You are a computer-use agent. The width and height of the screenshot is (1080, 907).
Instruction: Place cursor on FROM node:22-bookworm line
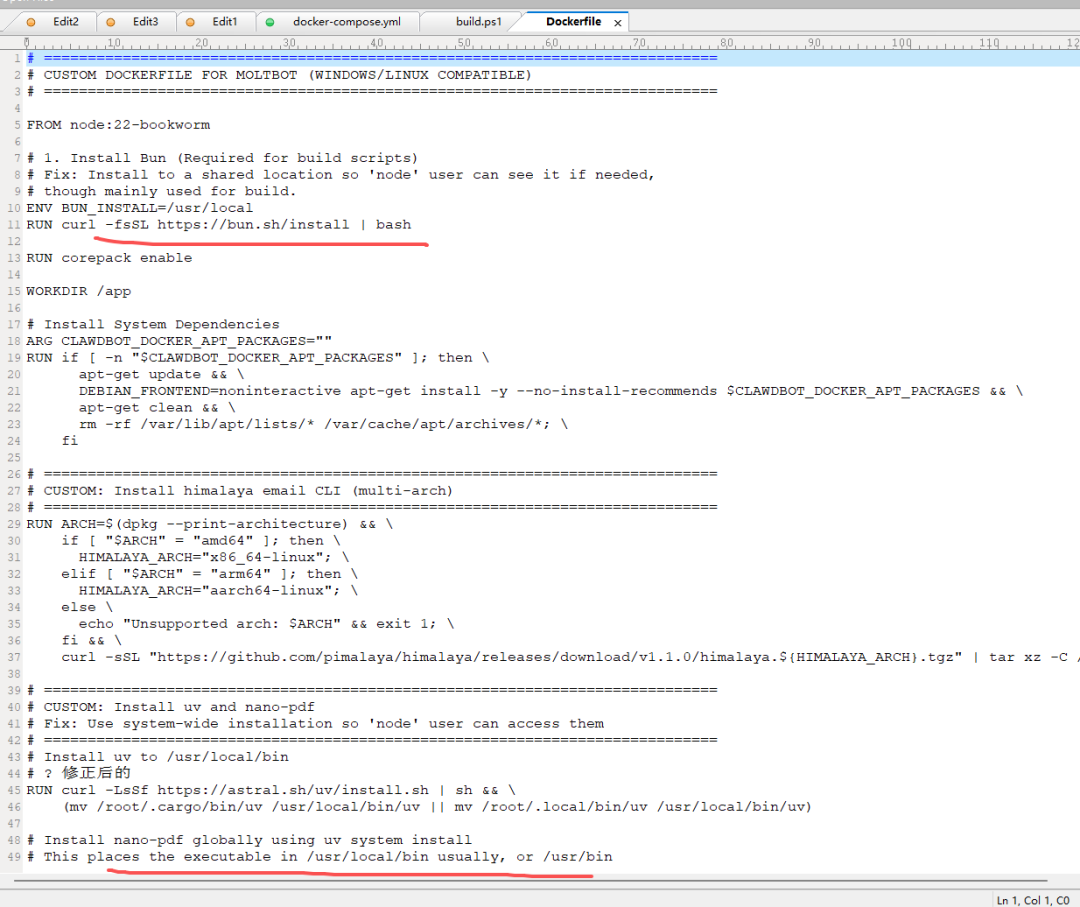point(118,125)
